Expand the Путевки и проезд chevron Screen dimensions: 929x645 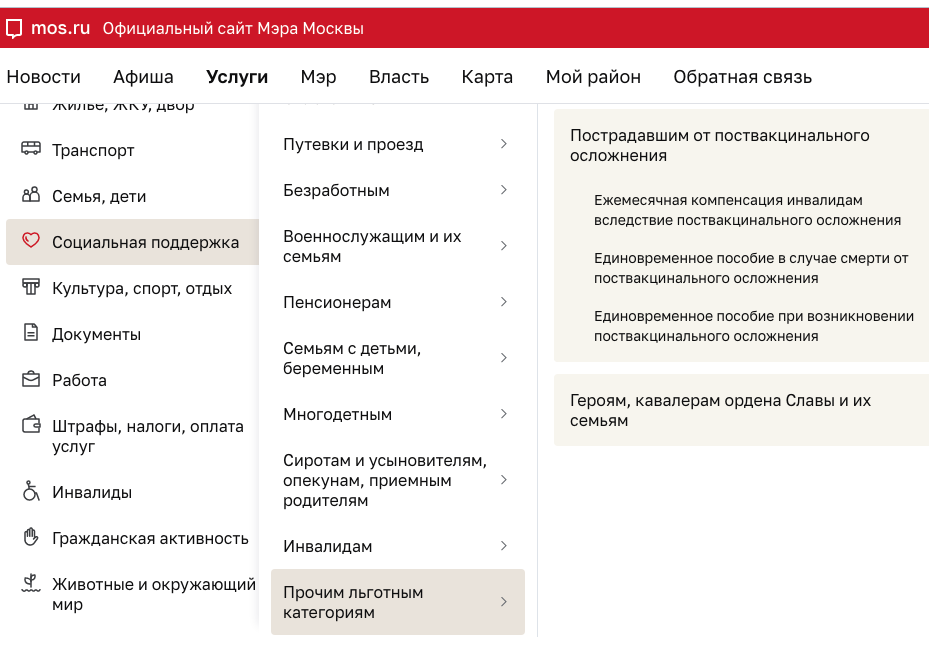pos(504,144)
